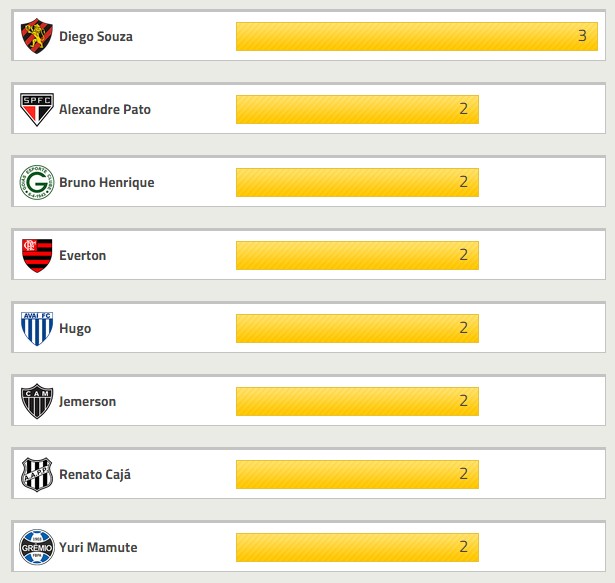Open Renato Cajá player link
The height and width of the screenshot is (583, 615).
[x=95, y=475]
